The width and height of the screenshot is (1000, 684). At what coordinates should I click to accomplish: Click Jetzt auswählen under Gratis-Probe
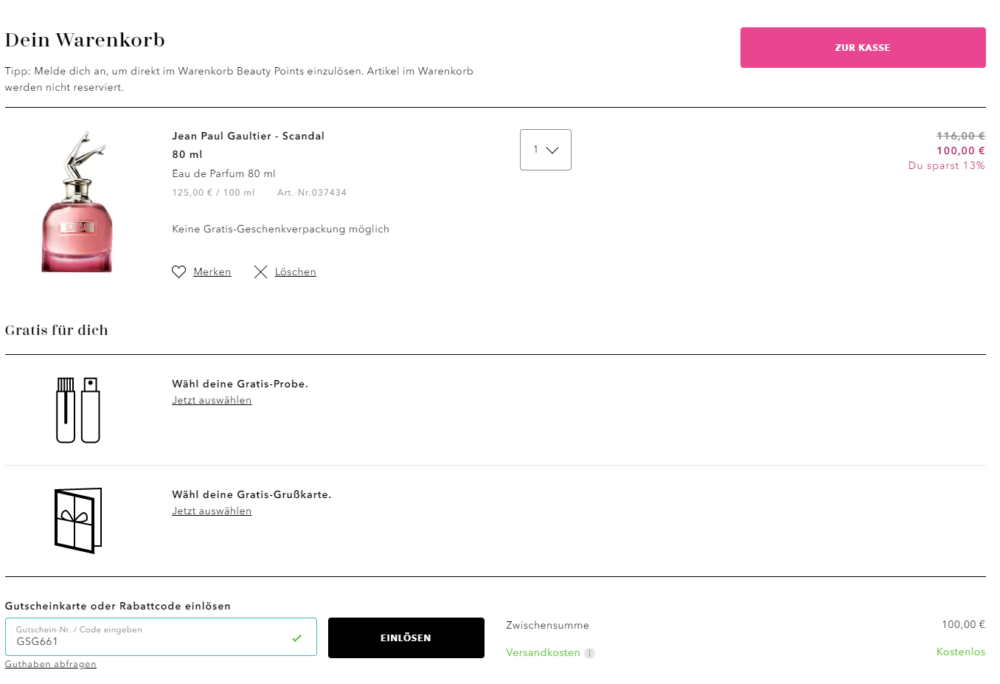coord(212,400)
